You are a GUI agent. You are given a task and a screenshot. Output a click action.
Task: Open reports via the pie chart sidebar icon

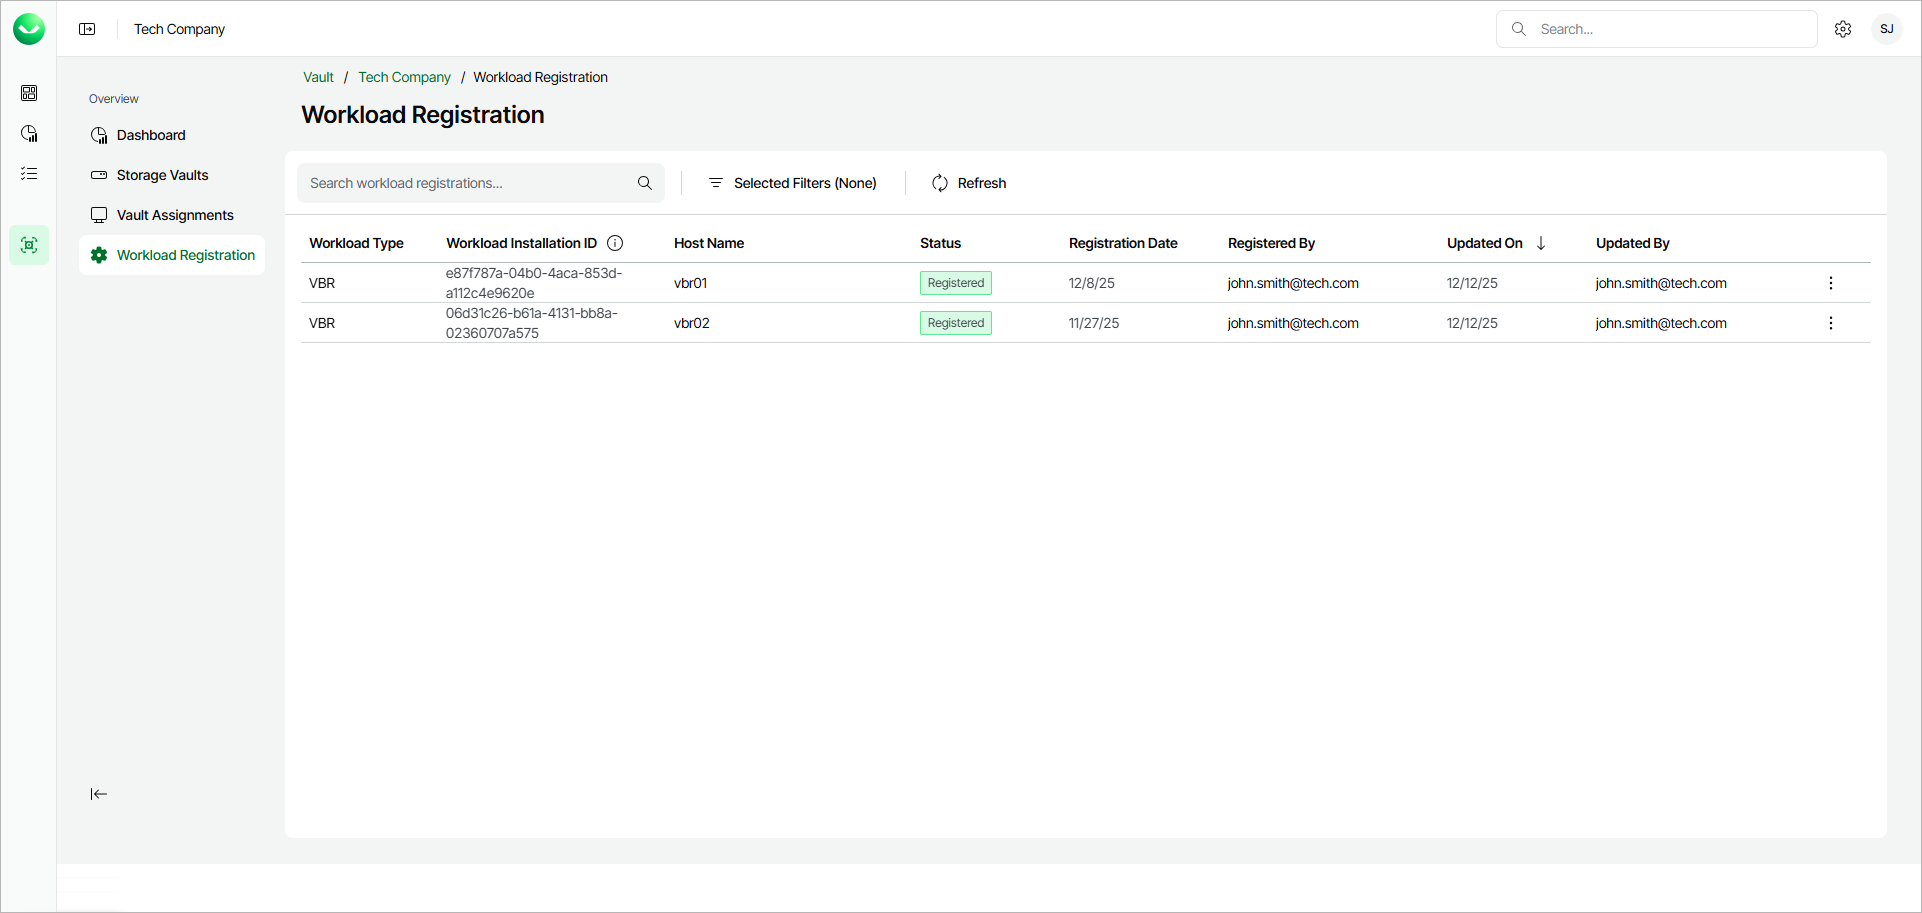[x=29, y=133]
